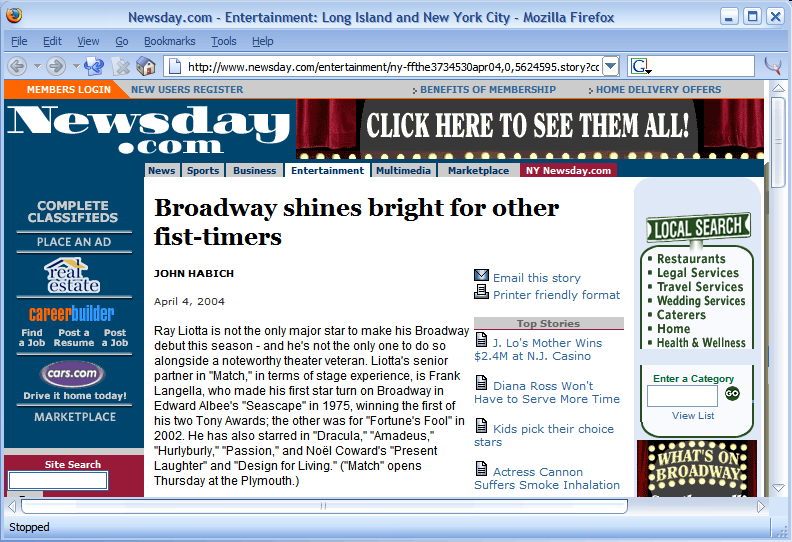Open the Bookmarks menu

170,41
